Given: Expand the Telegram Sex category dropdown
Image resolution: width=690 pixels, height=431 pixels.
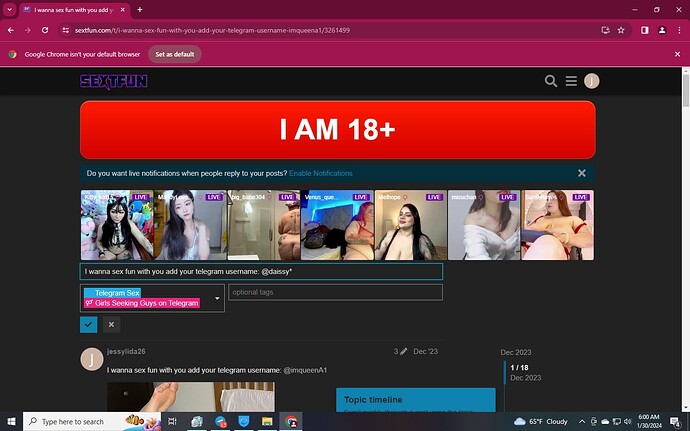Looking at the screenshot, I should (x=152, y=298).
